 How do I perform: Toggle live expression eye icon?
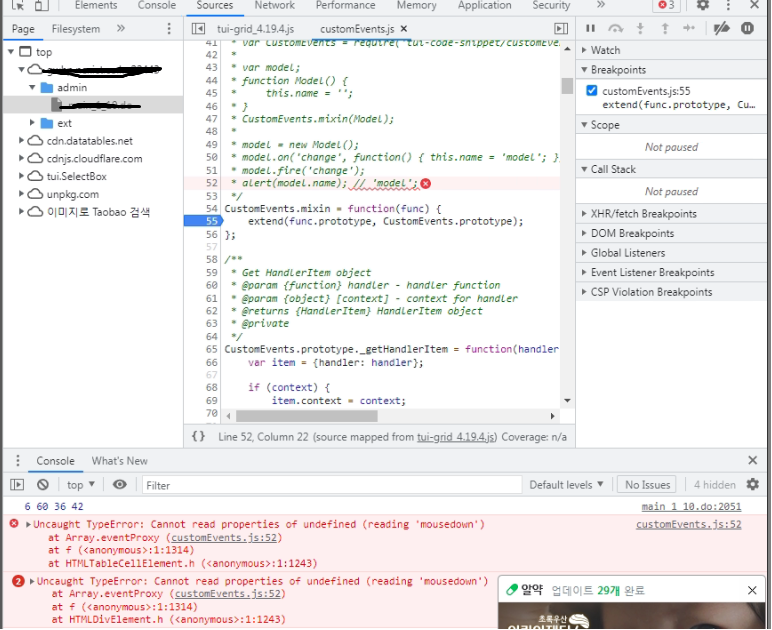tap(120, 485)
